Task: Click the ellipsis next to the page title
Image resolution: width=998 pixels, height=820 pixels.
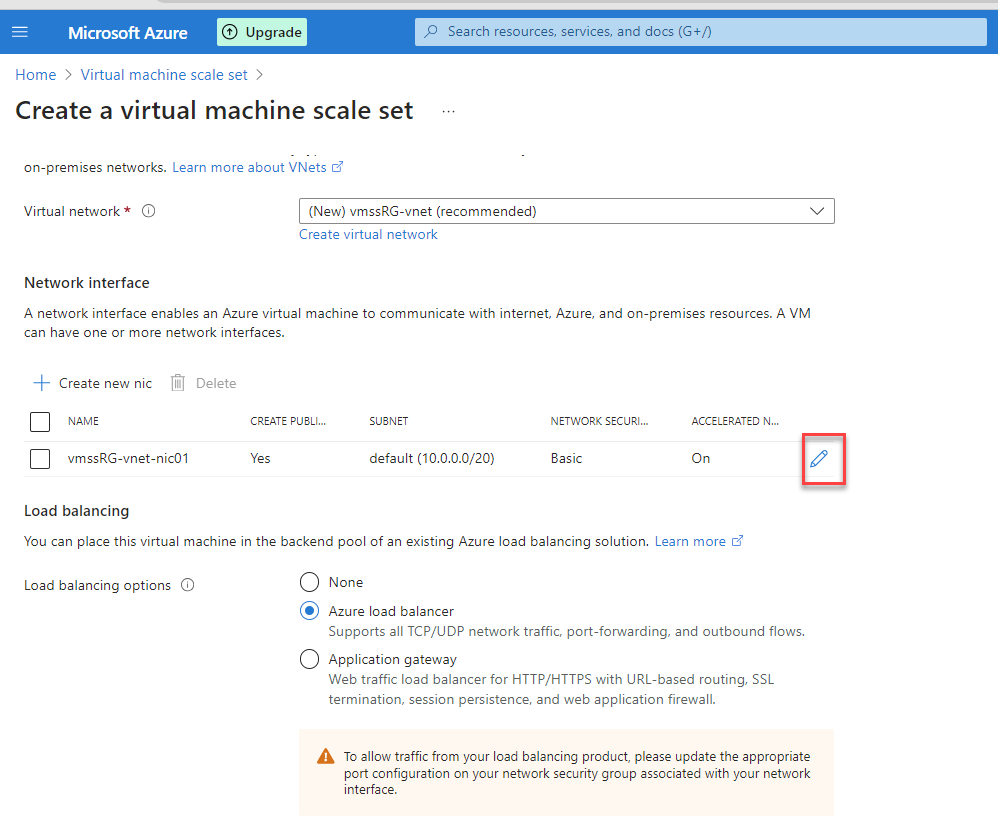Action: point(448,112)
